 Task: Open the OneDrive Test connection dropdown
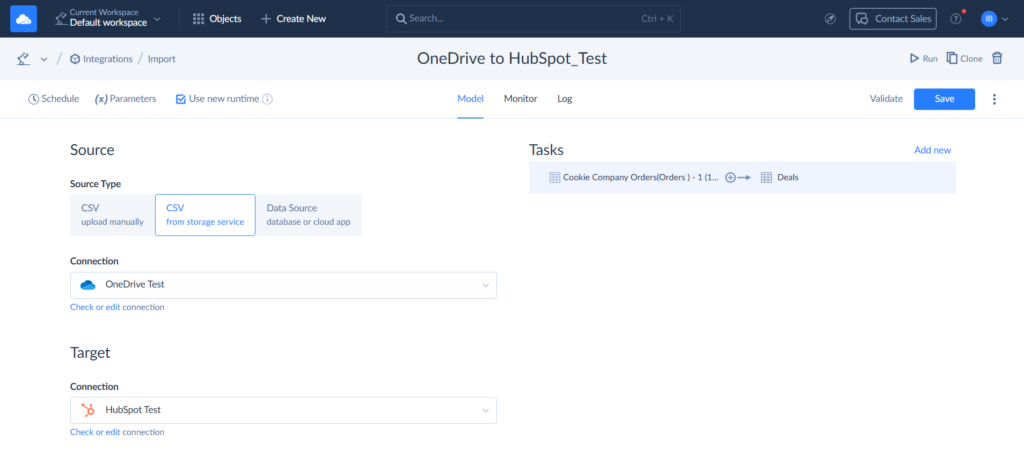pyautogui.click(x=283, y=285)
